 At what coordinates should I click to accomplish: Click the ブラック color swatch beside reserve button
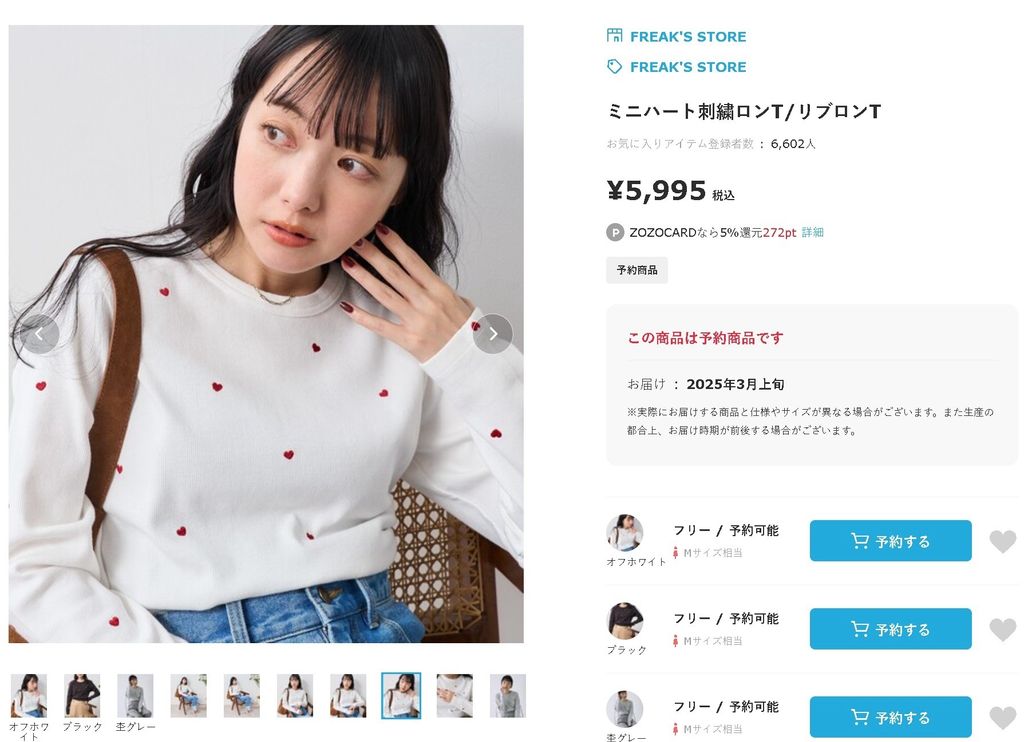[x=624, y=621]
